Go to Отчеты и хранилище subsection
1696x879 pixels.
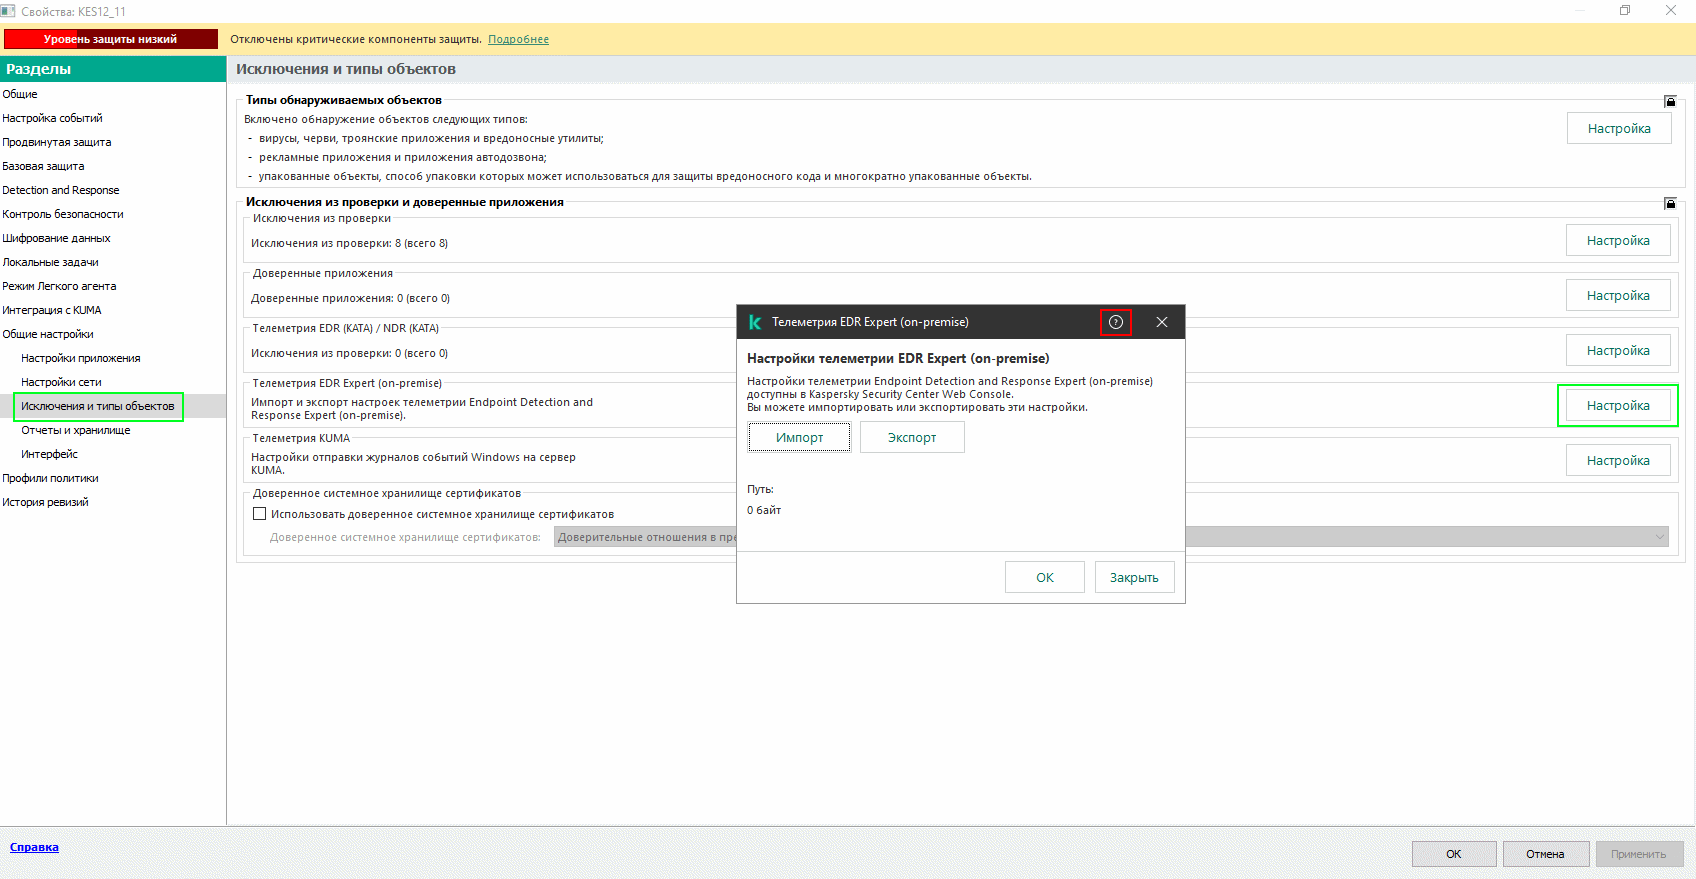[76, 430]
